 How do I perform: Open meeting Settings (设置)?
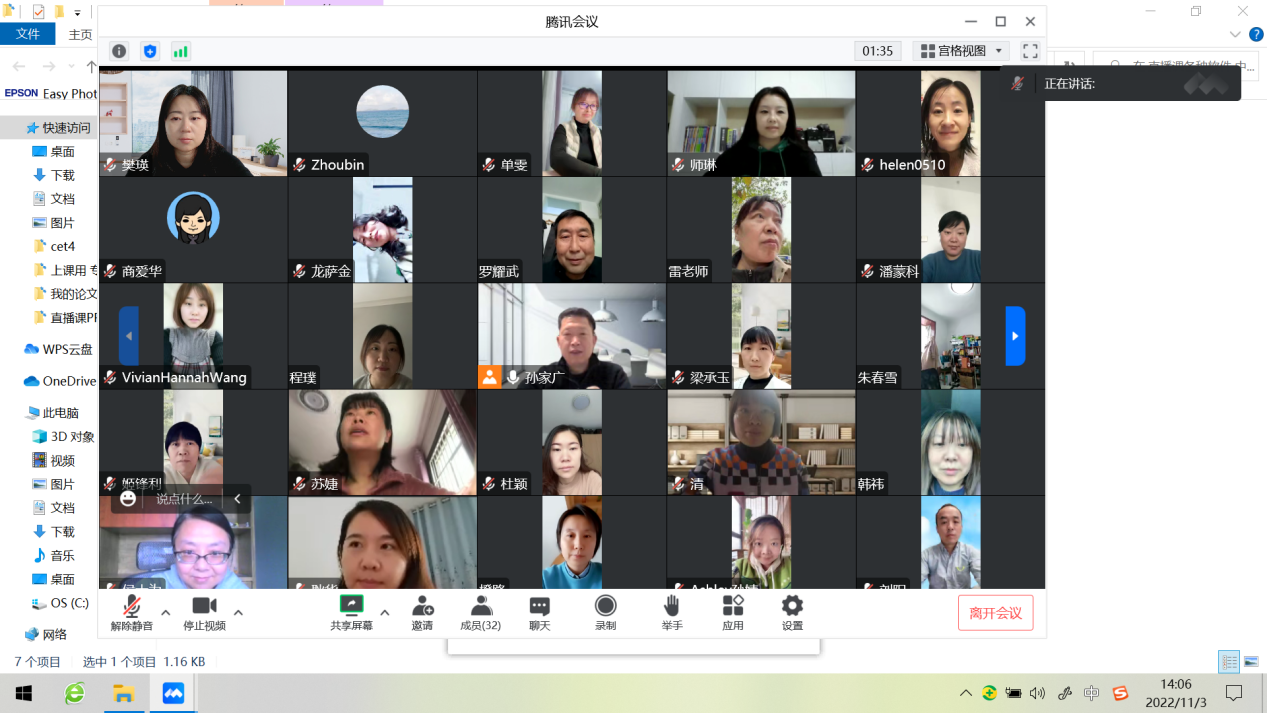click(792, 613)
